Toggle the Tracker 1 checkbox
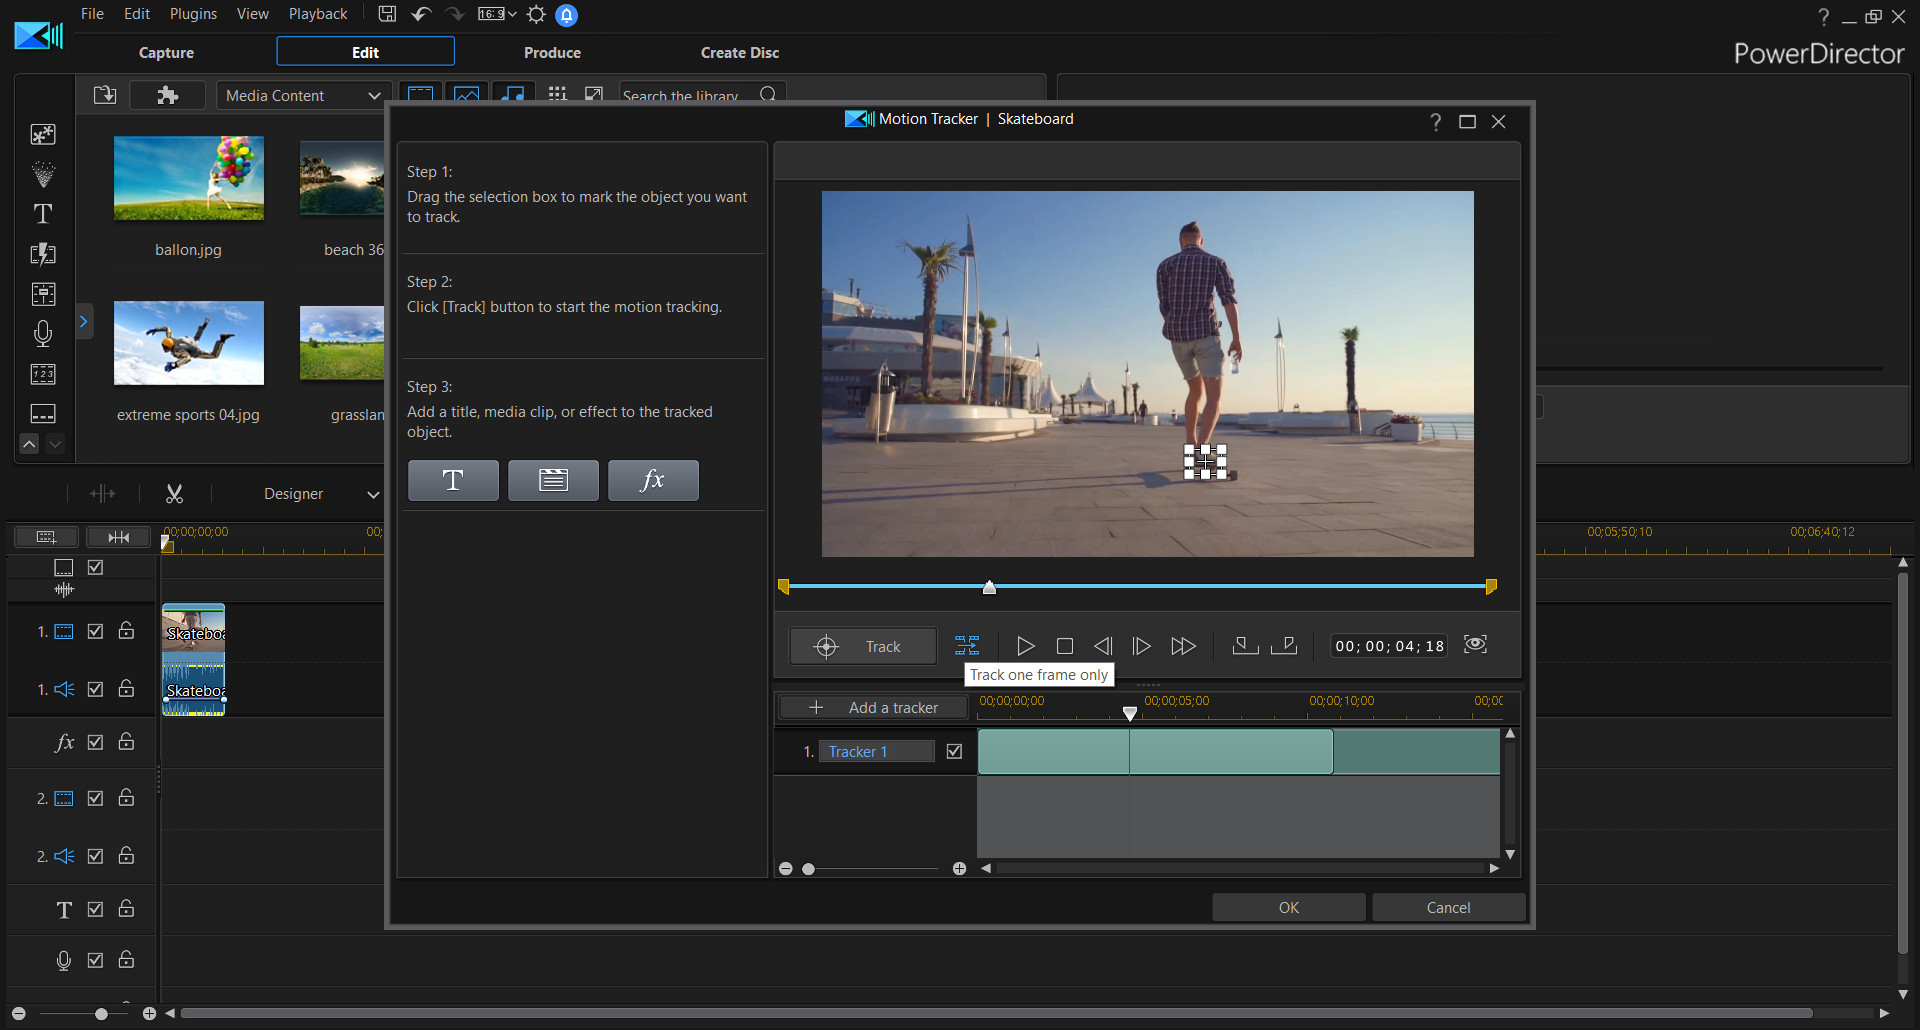This screenshot has width=1920, height=1030. (954, 751)
